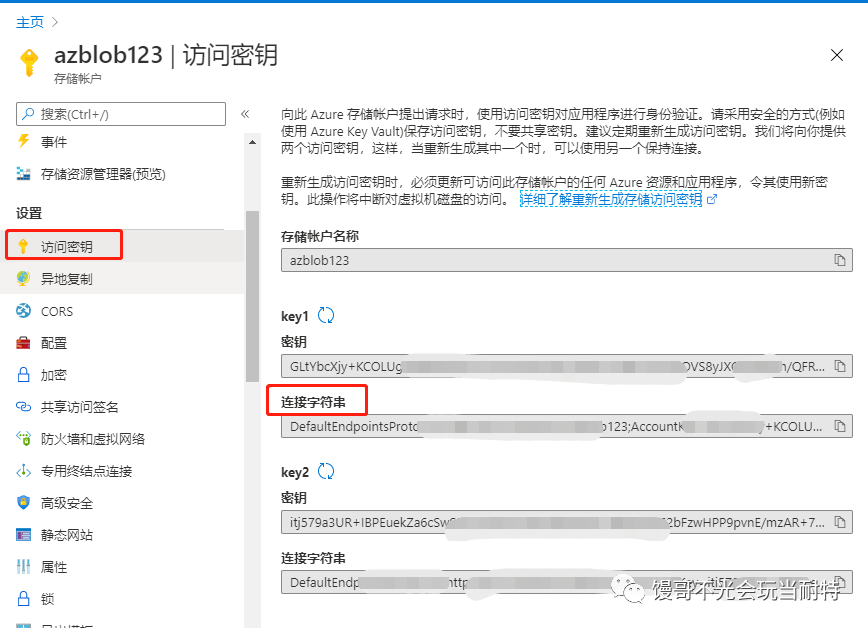Viewport: 868px width, 628px height.
Task: Copy the key2 密钥 value
Action: click(840, 522)
